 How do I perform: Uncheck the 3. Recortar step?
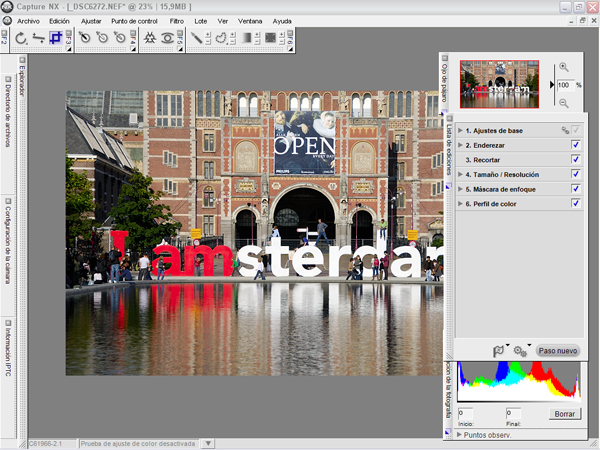point(576,159)
